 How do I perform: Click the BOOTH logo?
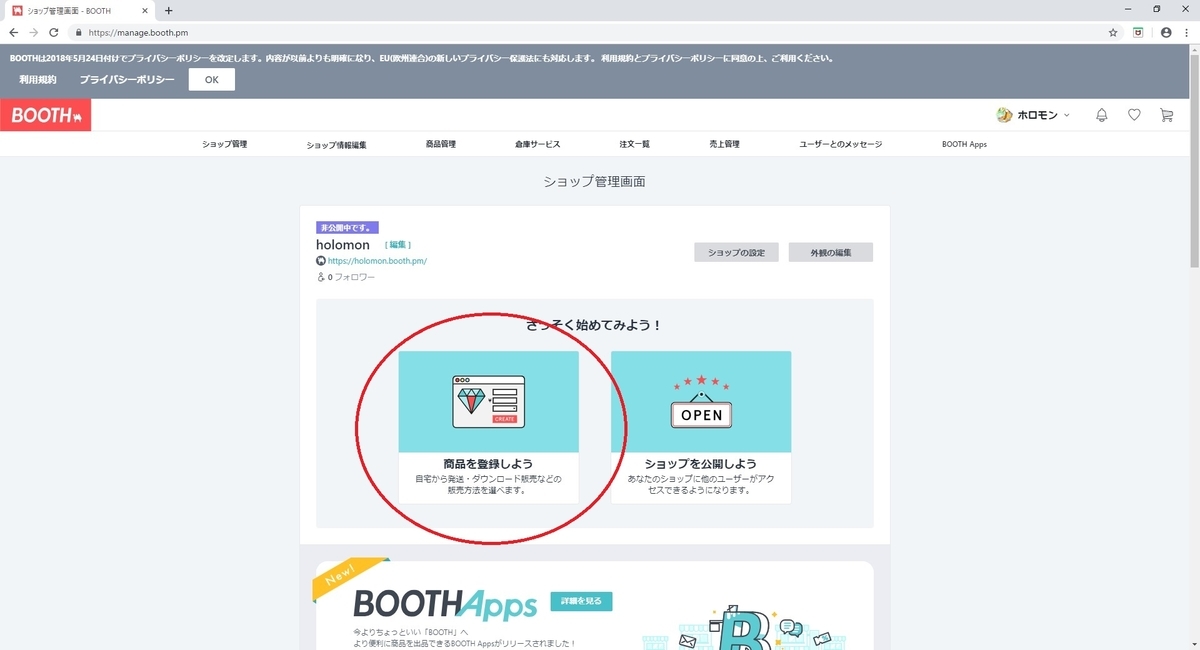point(46,115)
